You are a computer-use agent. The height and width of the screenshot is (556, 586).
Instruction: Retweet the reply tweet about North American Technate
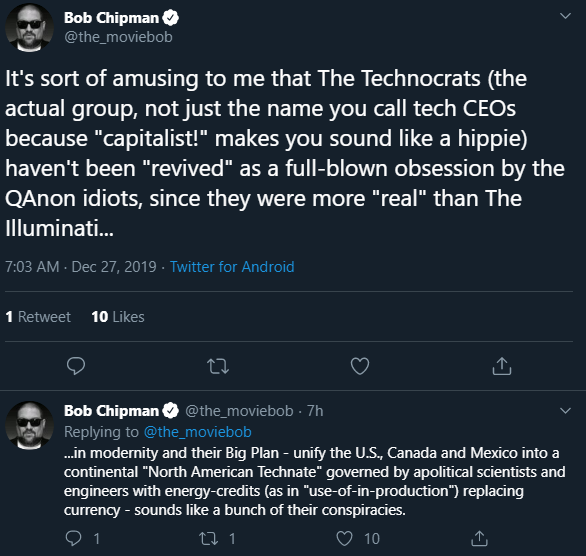coord(209,538)
